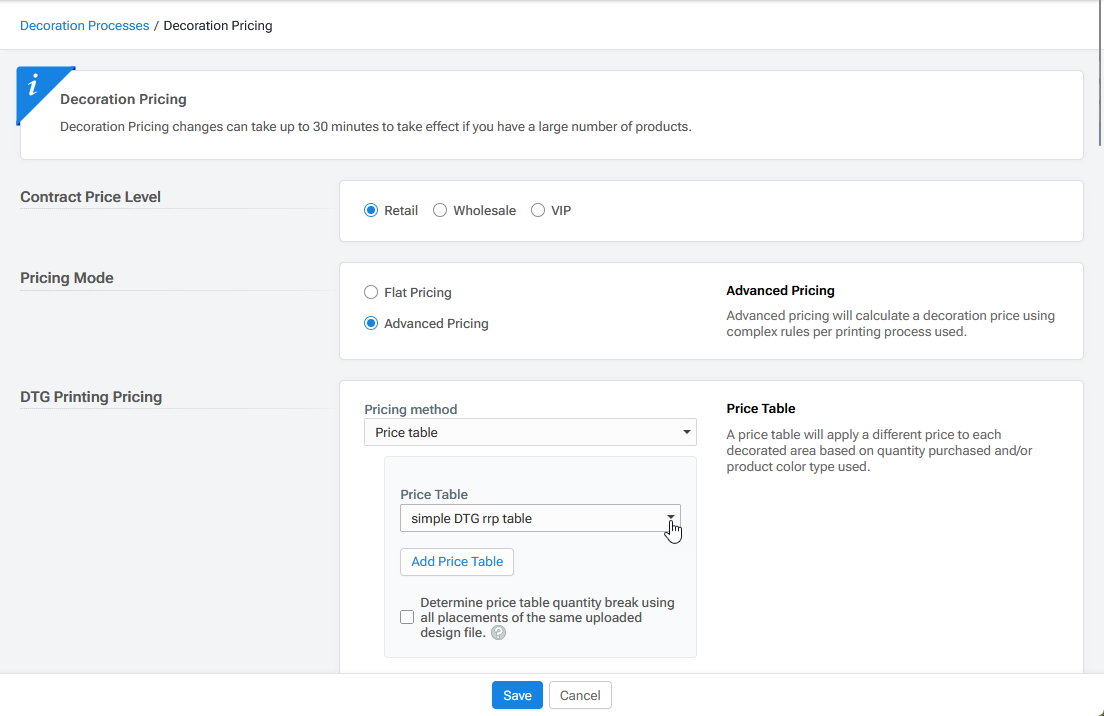
Task: Go to Decoration Processes breadcrumb
Action: [x=85, y=26]
